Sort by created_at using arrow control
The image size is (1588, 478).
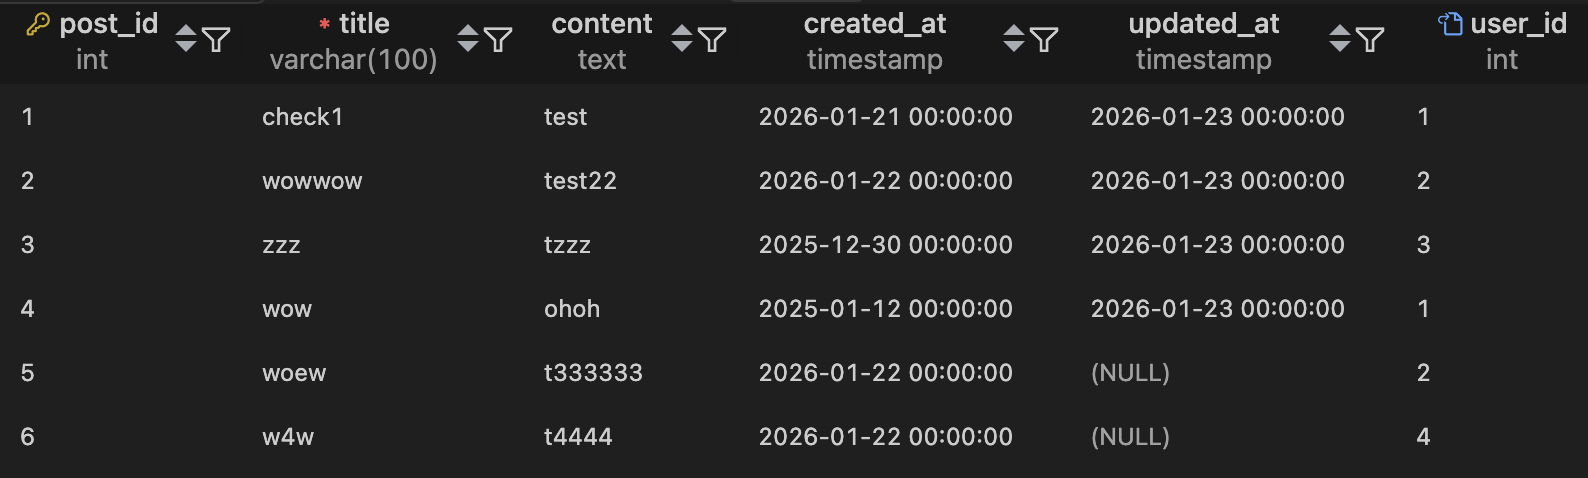1014,39
